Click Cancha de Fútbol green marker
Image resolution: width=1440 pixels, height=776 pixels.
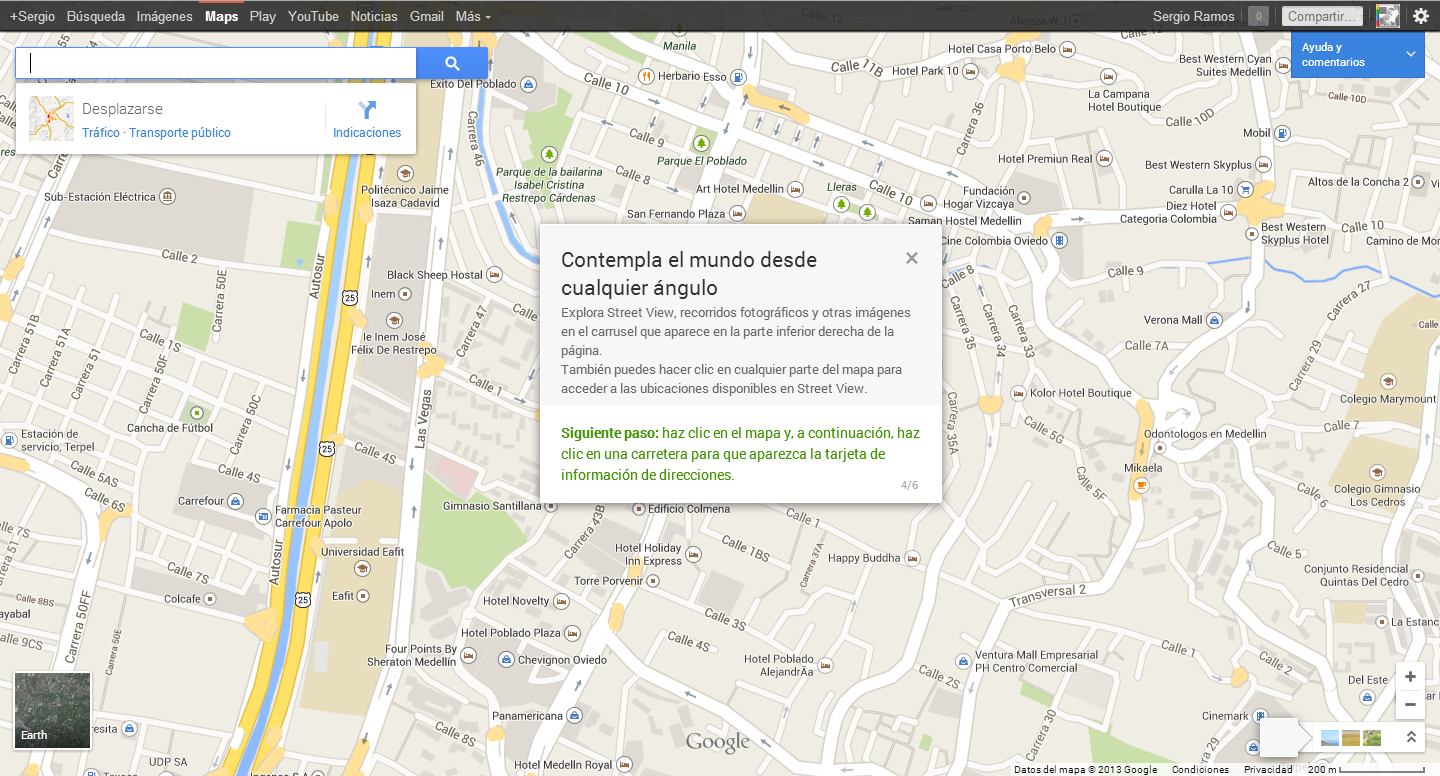[196, 413]
